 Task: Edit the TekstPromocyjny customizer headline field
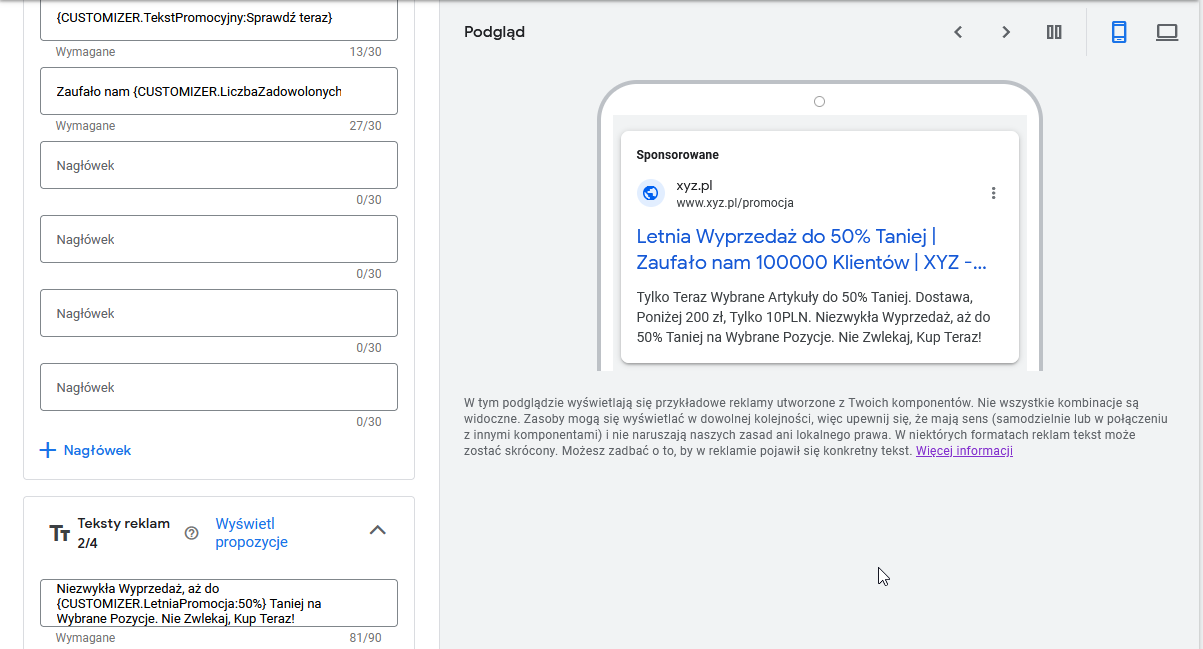[x=219, y=20]
